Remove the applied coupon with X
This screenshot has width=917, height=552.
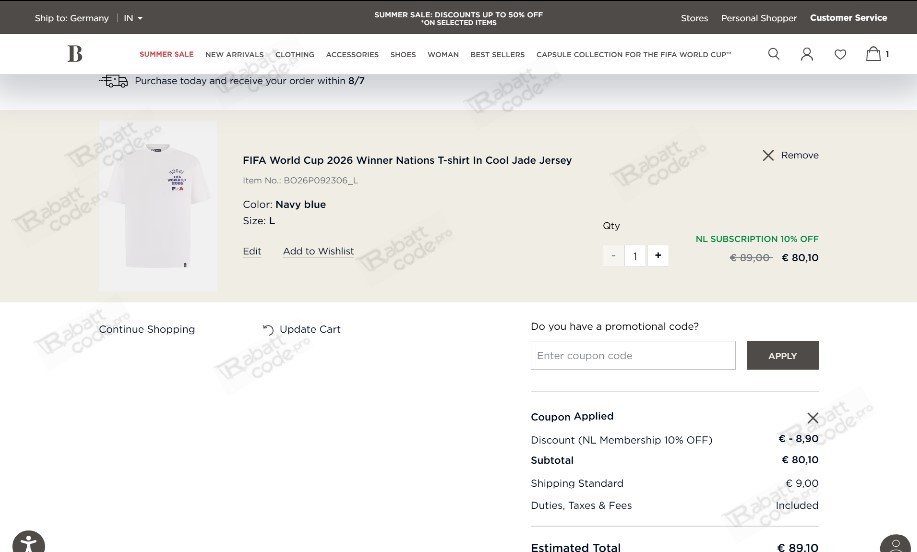pos(812,418)
